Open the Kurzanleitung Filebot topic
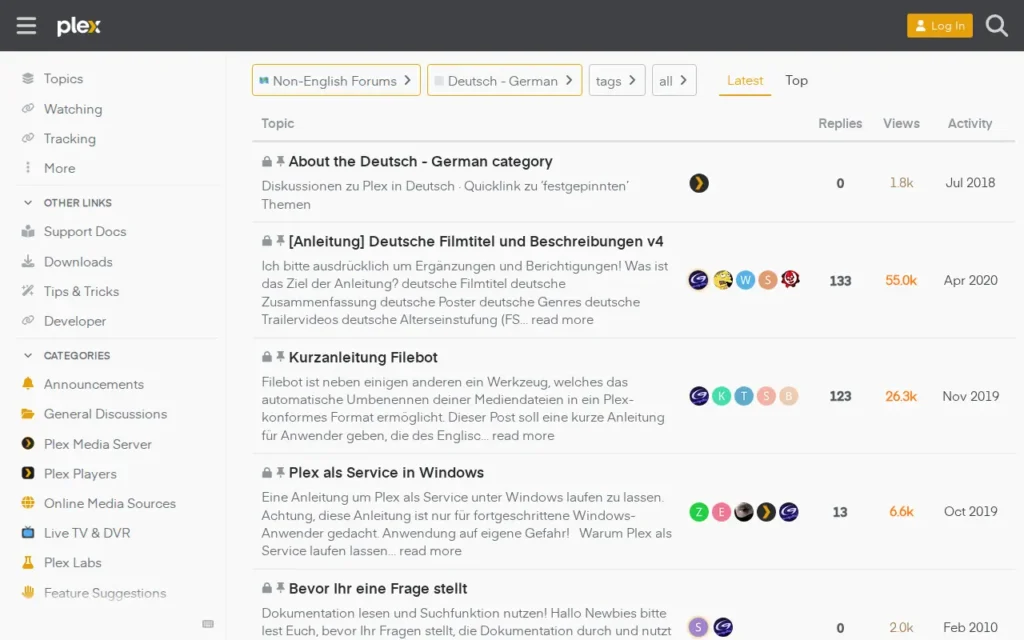The height and width of the screenshot is (640, 1024). 363,357
